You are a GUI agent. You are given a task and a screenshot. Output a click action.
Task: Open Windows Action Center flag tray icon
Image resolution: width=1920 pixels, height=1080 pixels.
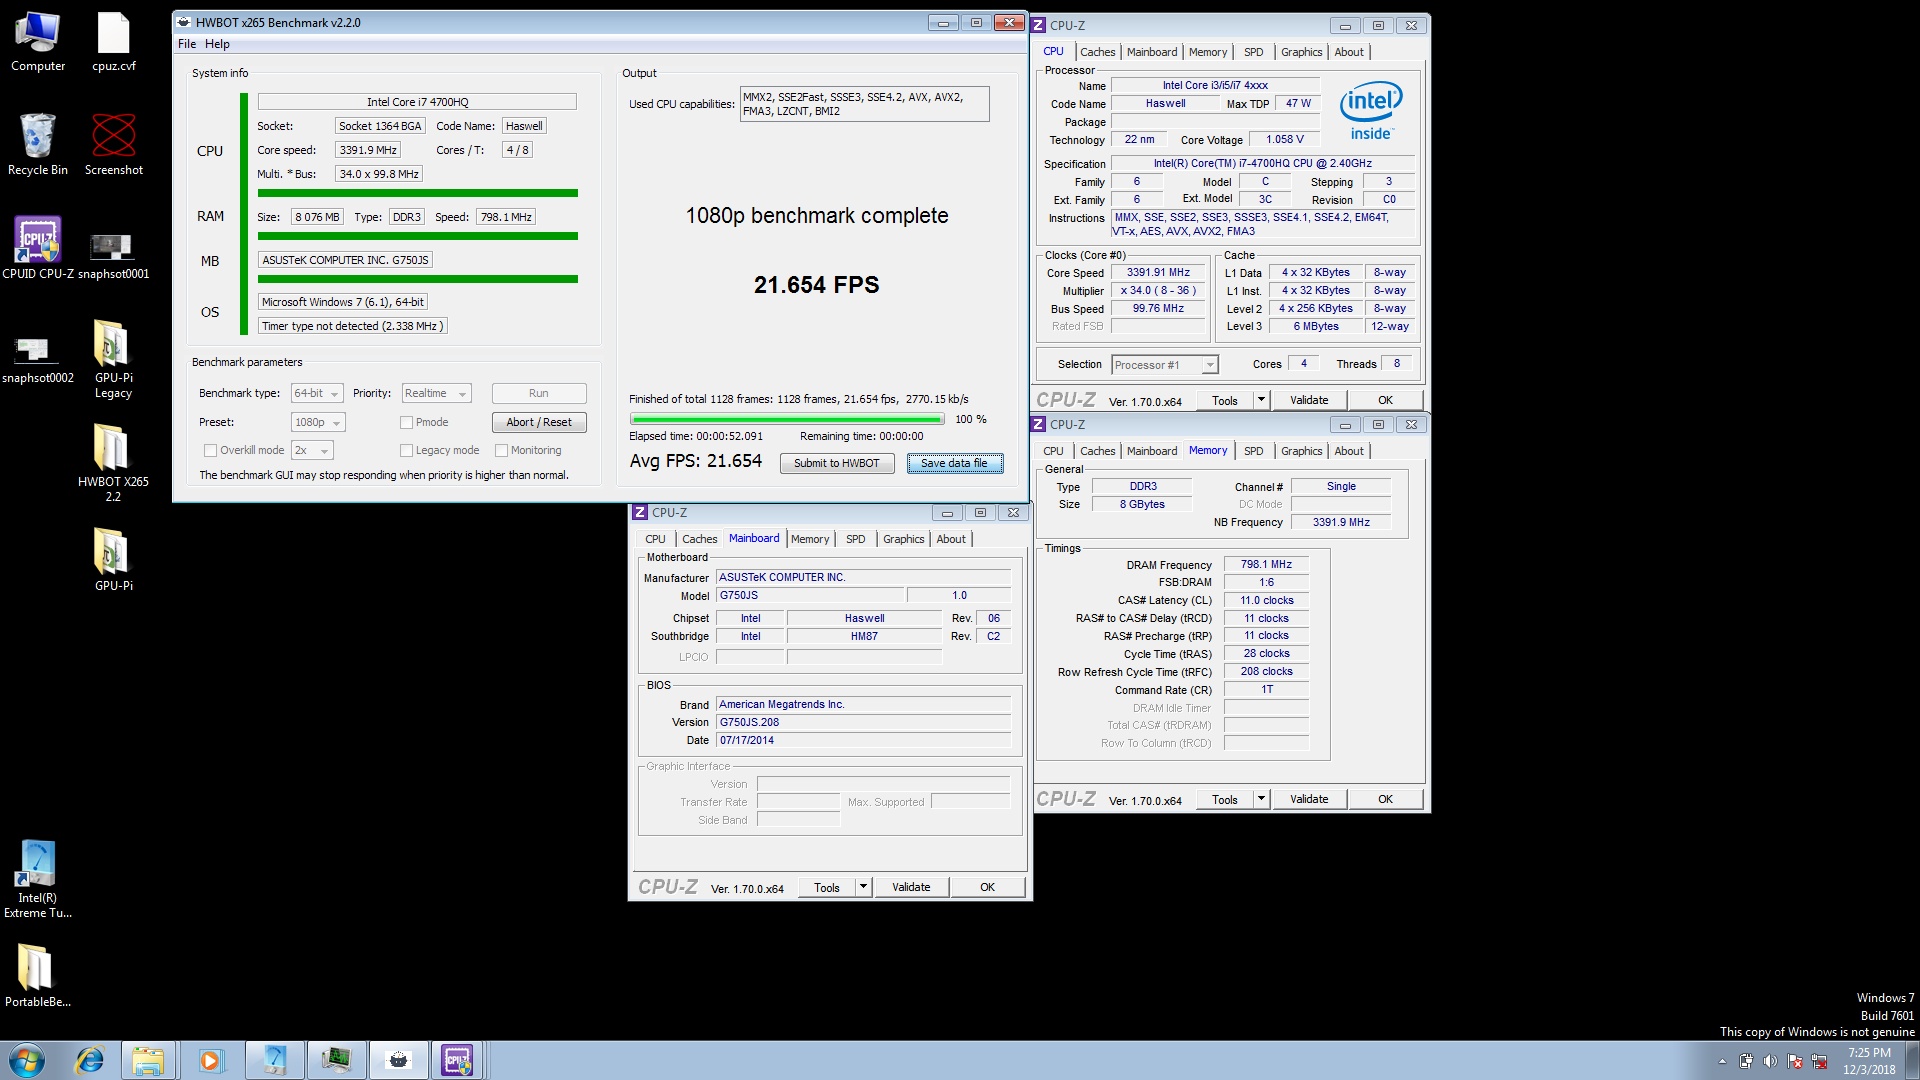pos(1795,1061)
